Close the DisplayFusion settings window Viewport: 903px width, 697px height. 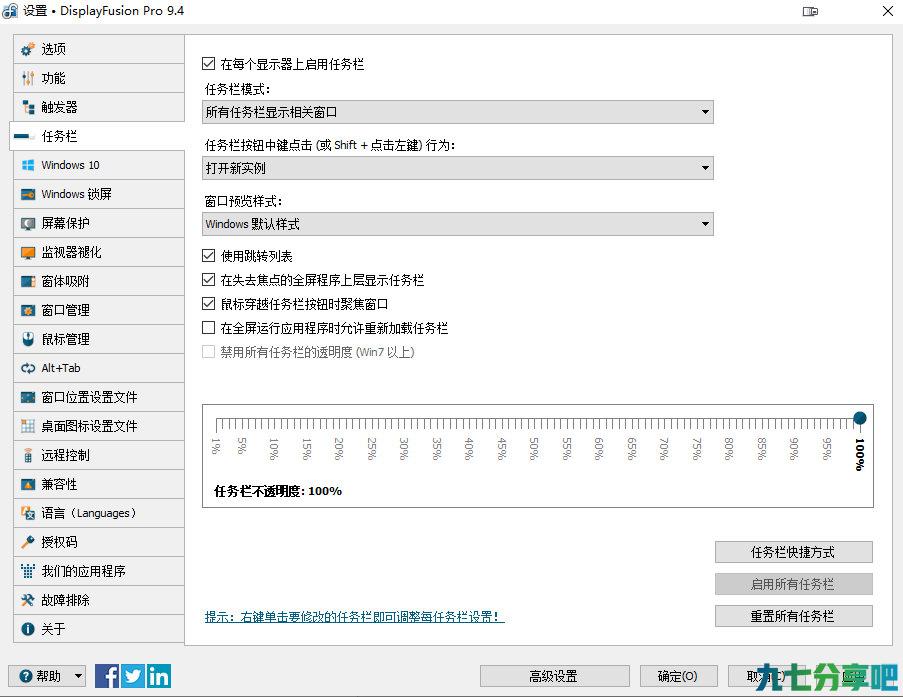coord(888,12)
